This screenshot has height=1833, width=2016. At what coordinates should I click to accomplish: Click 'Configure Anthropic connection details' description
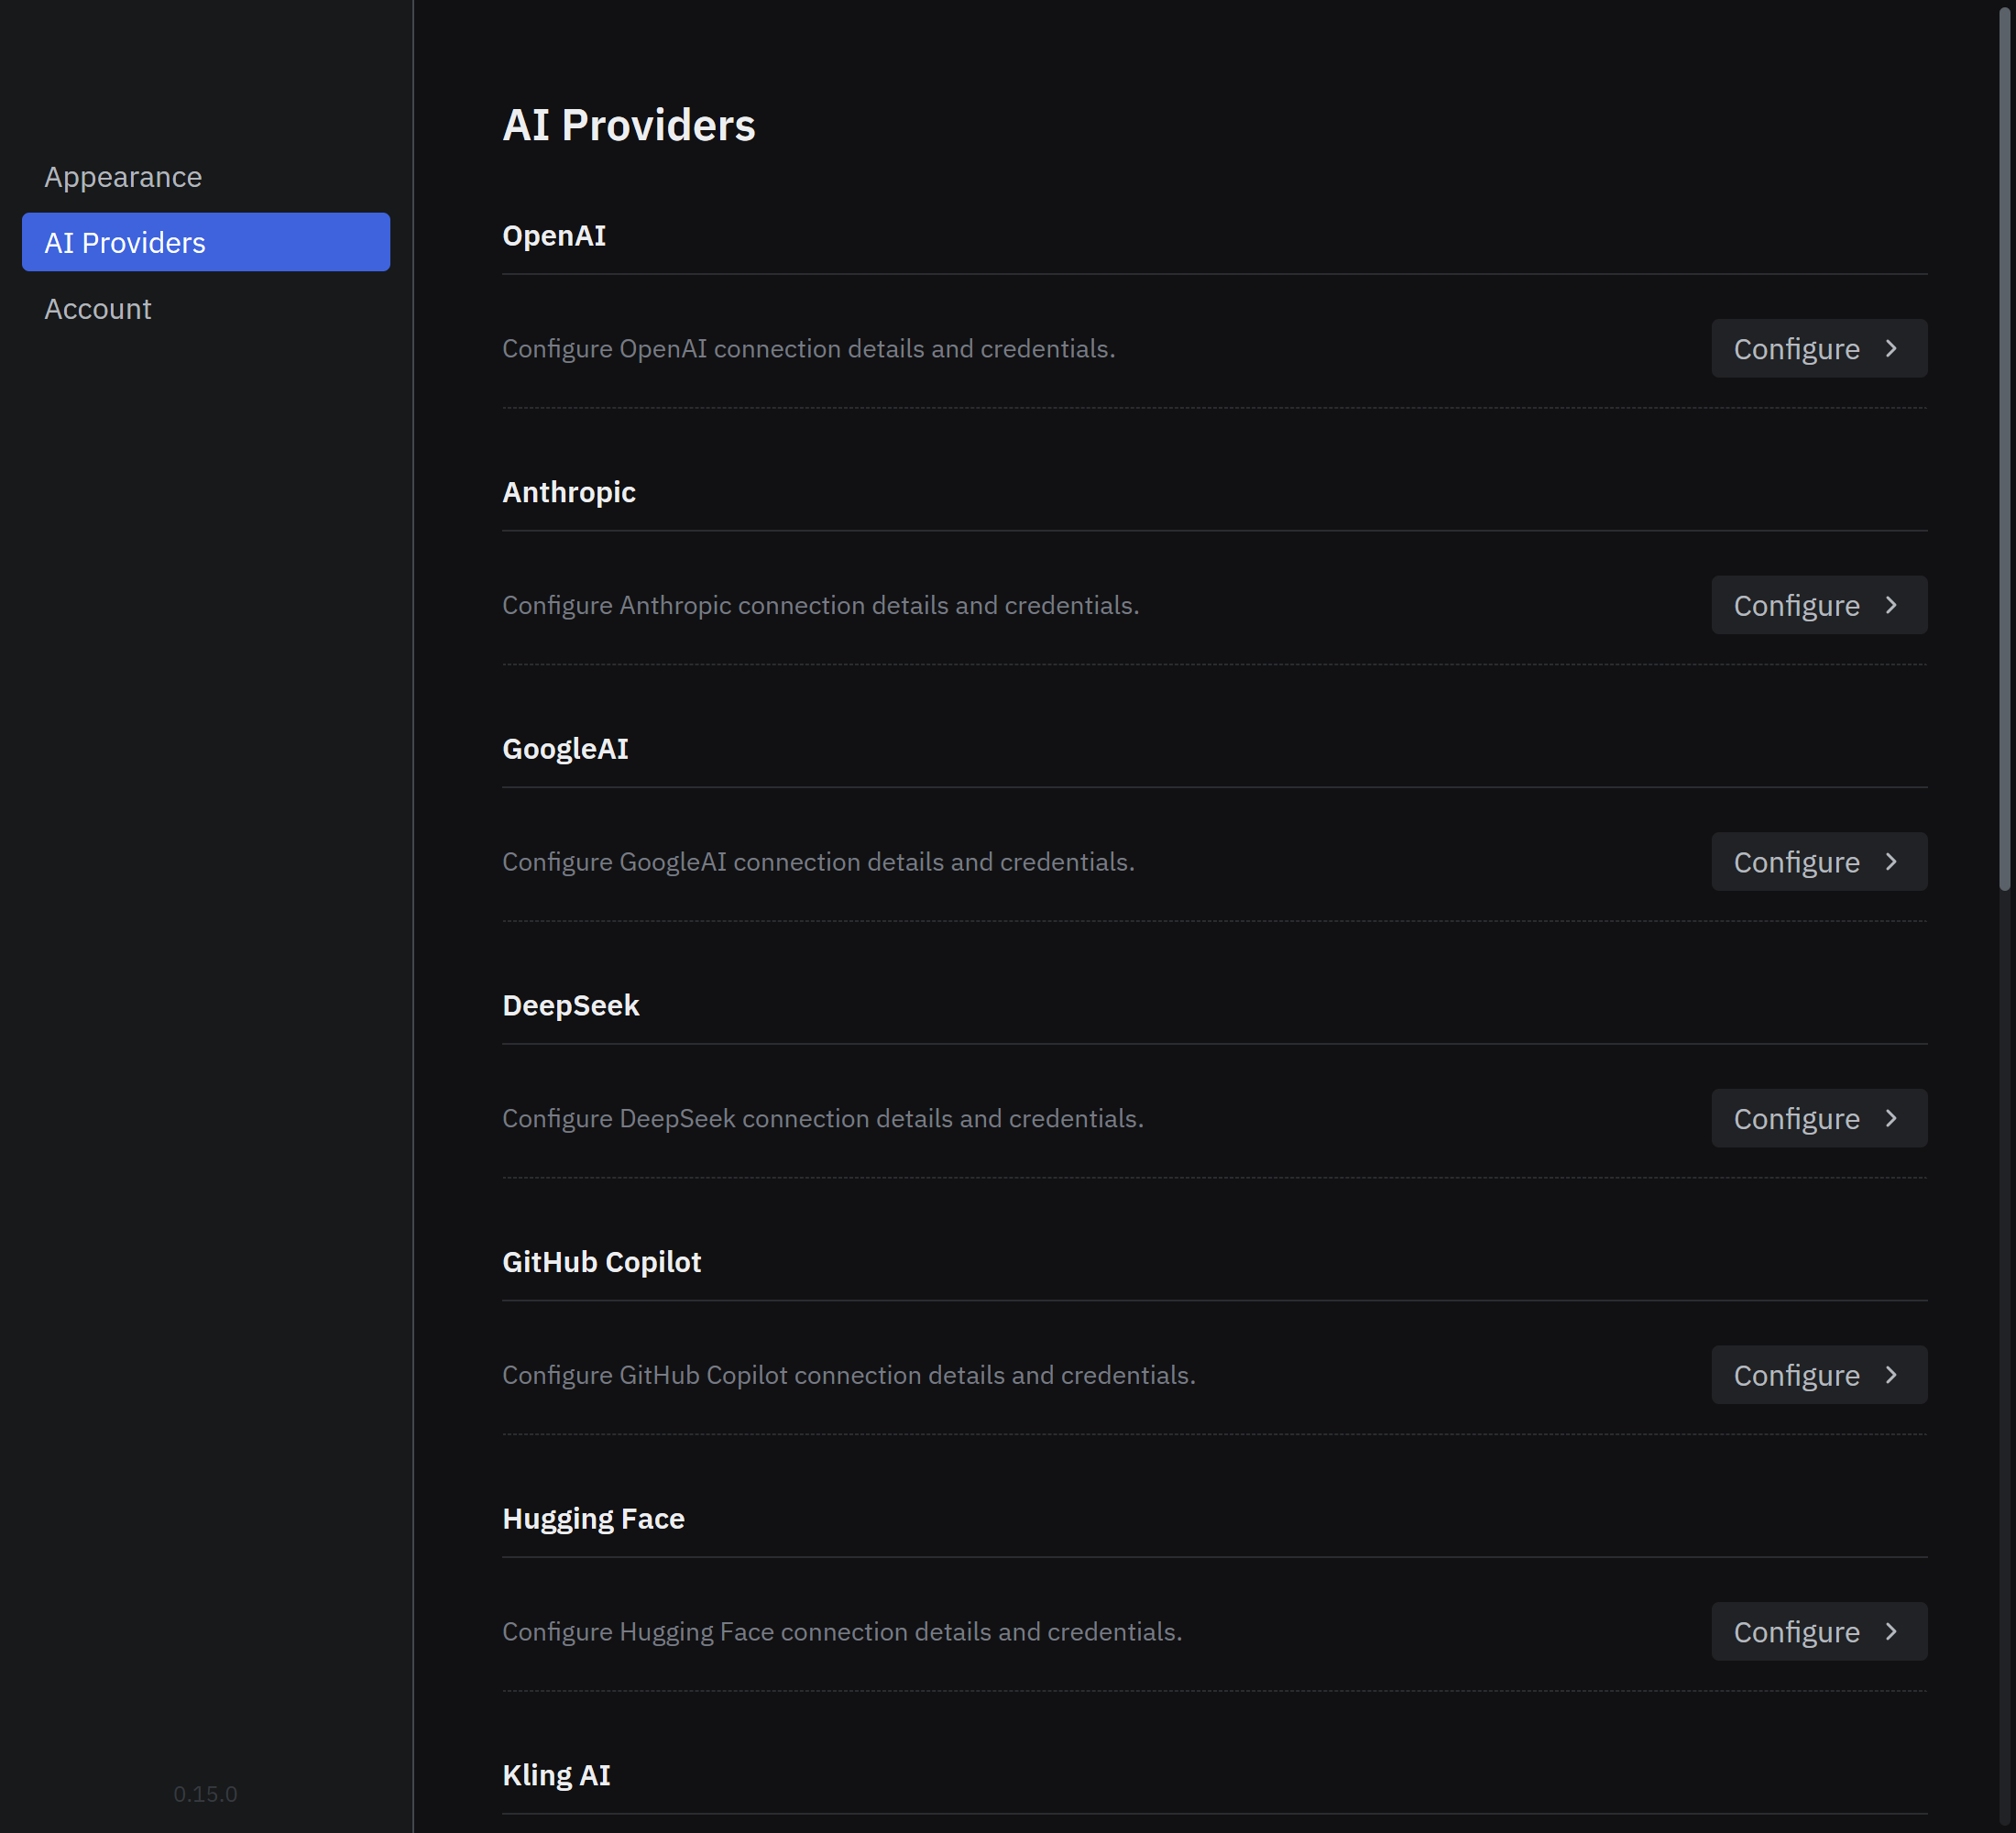[820, 605]
